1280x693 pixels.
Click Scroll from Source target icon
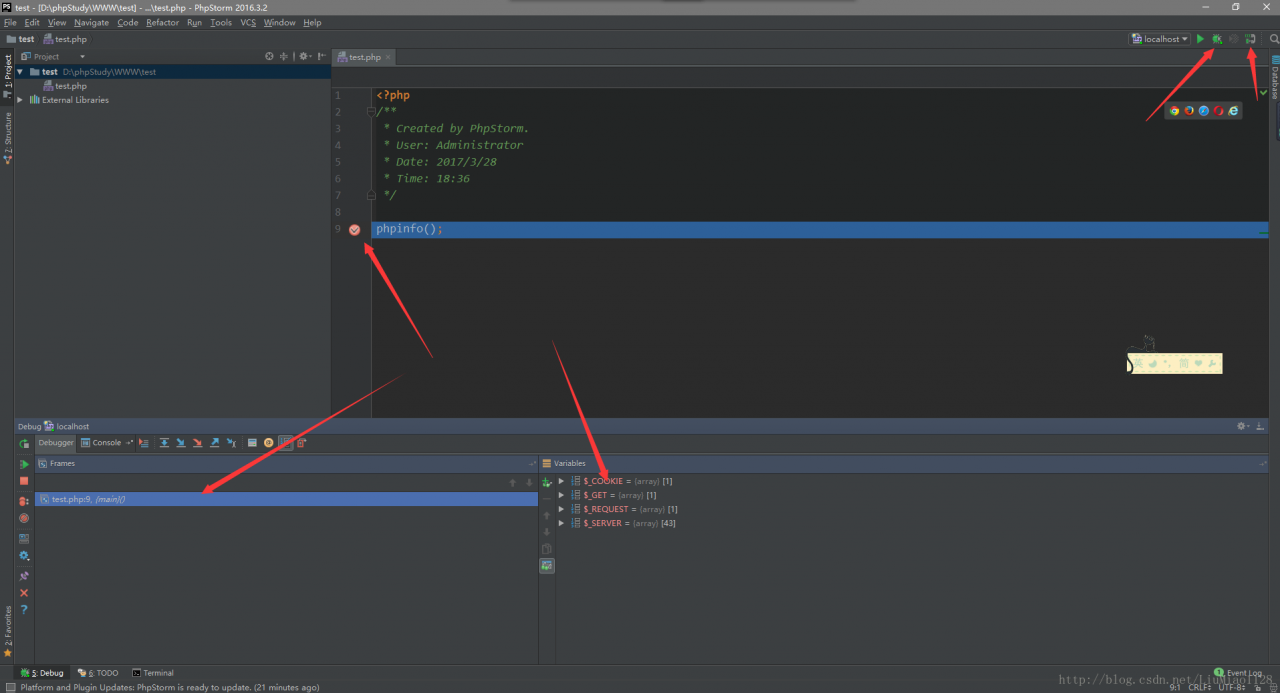269,56
